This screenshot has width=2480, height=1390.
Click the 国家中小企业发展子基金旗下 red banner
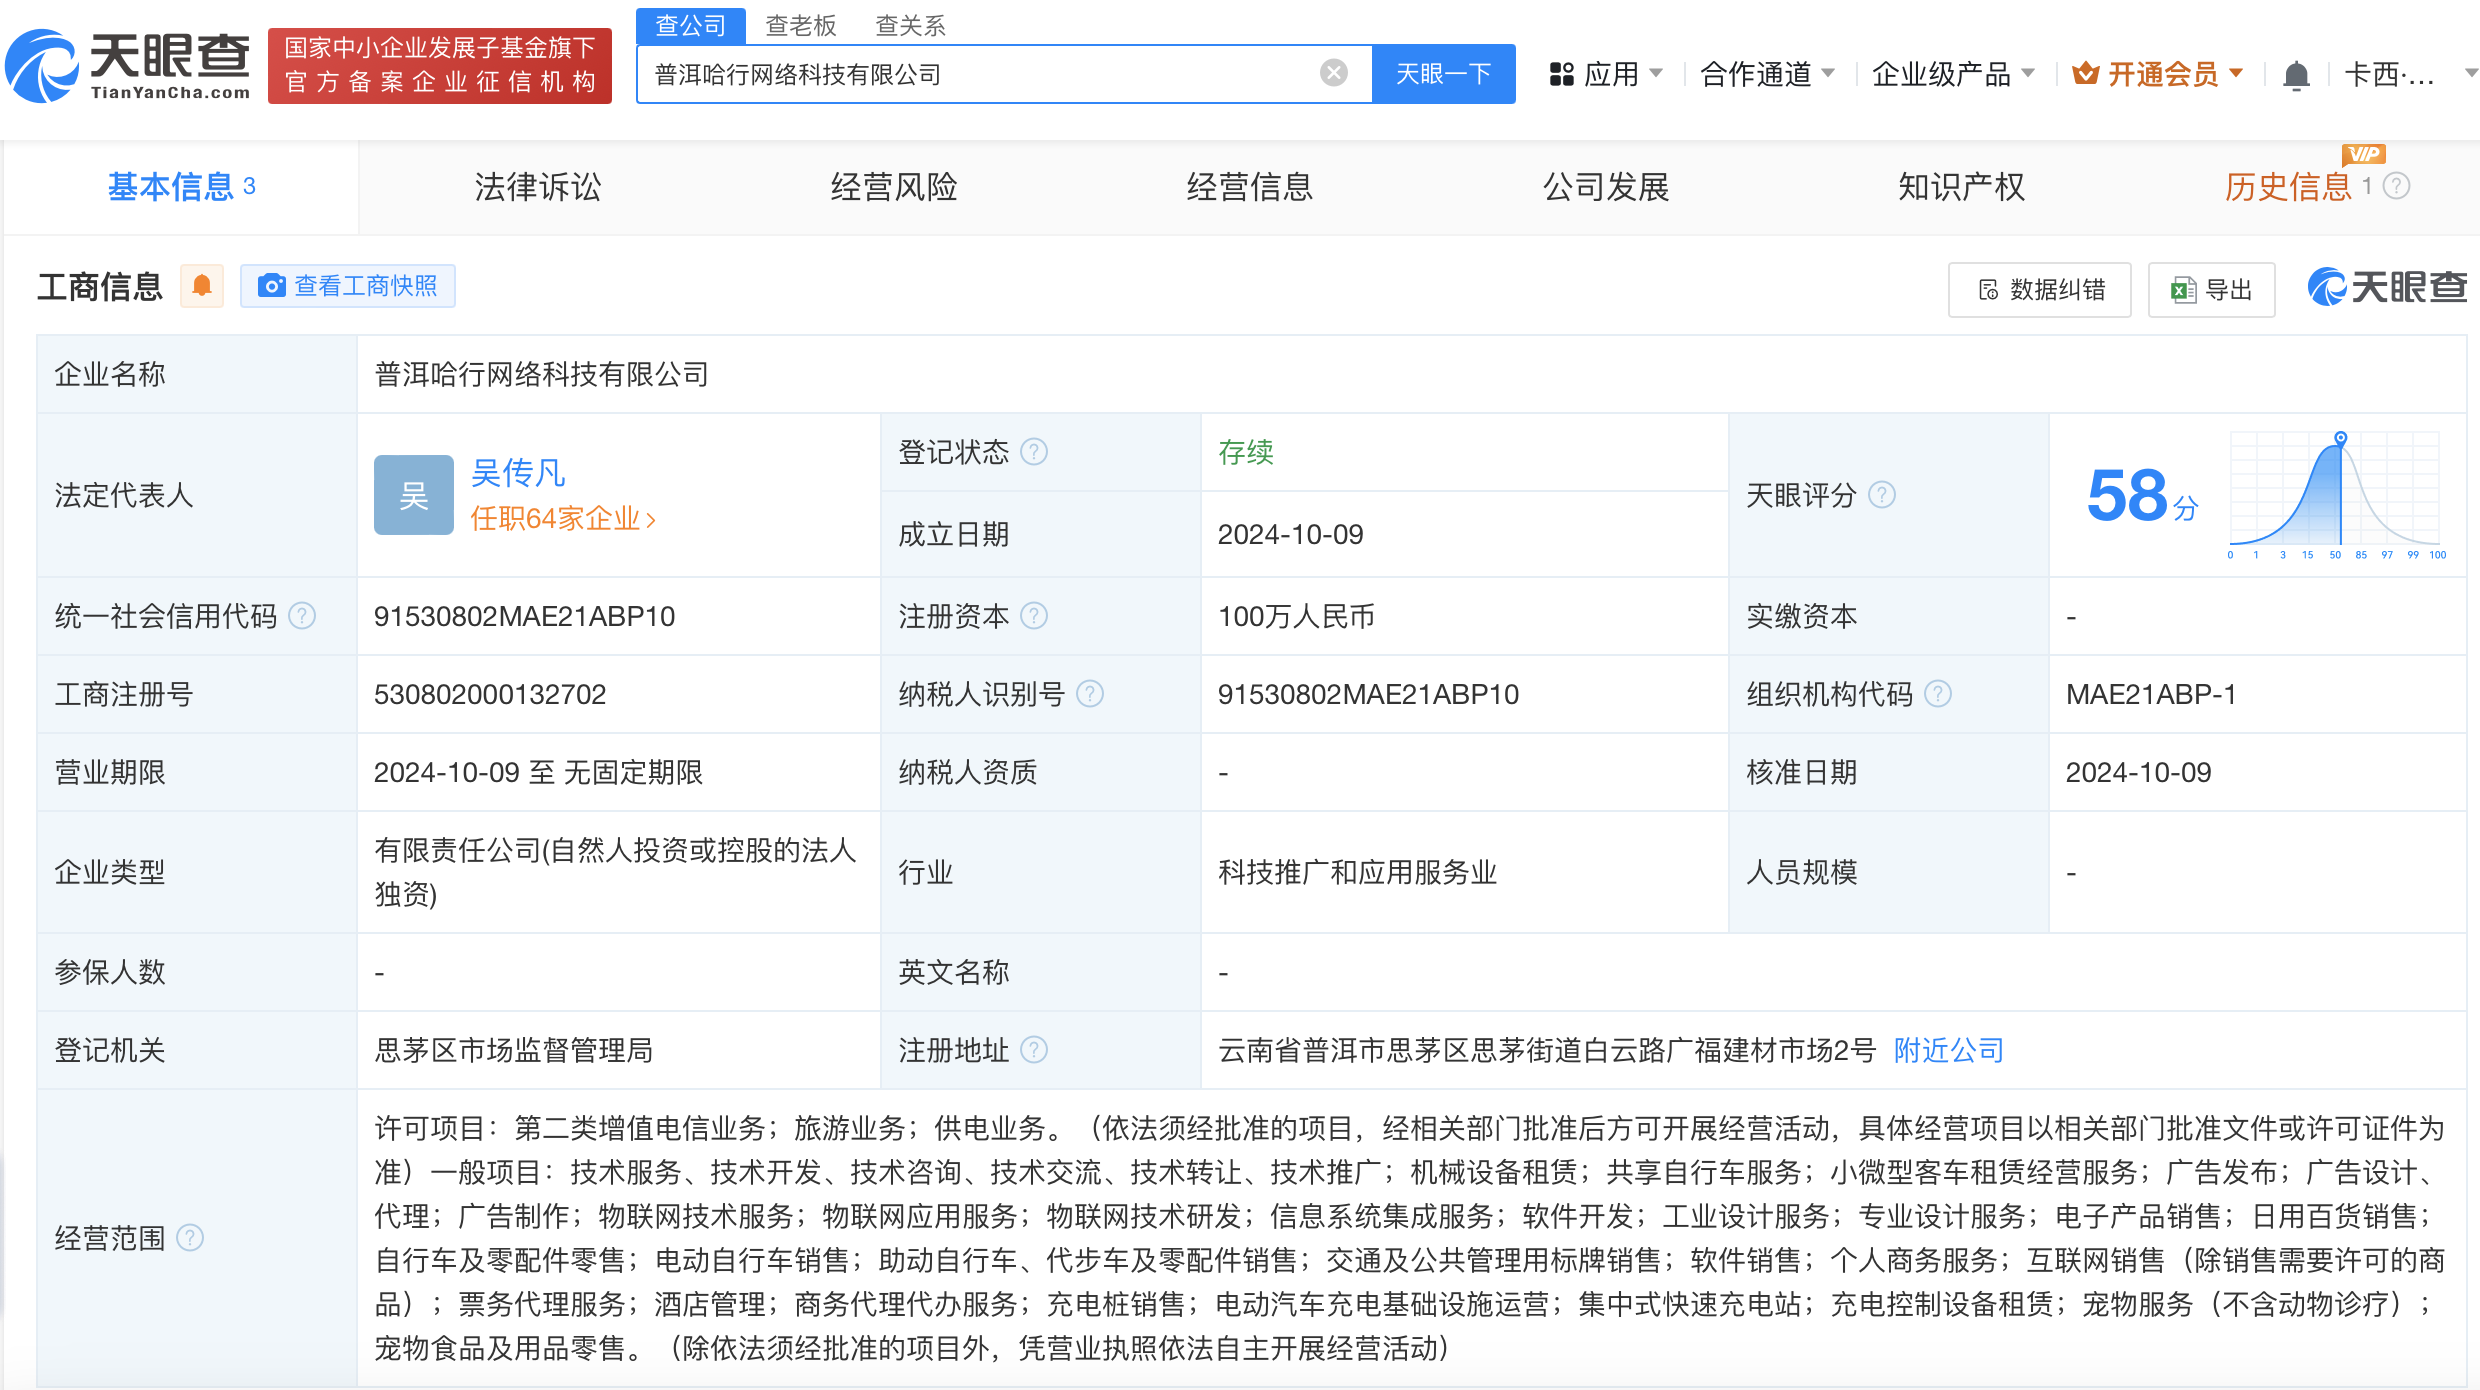[x=440, y=66]
